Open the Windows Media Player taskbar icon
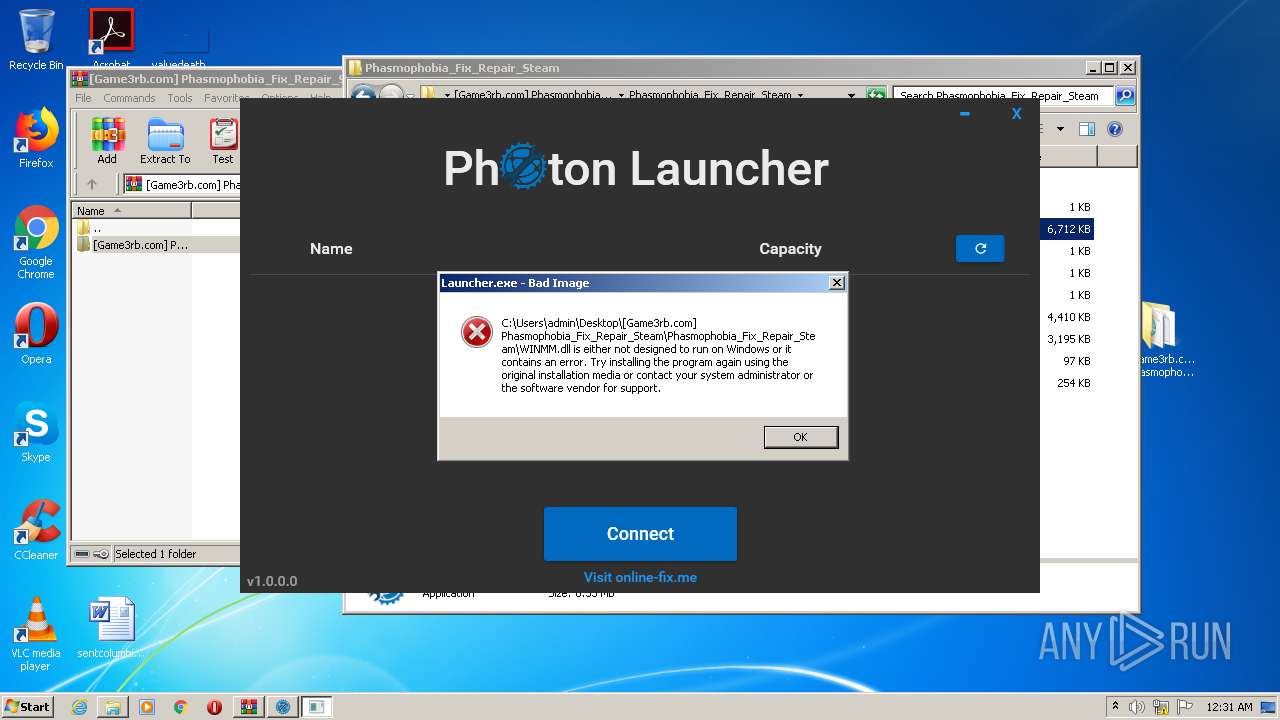Viewport: 1280px width, 720px height. click(x=147, y=707)
